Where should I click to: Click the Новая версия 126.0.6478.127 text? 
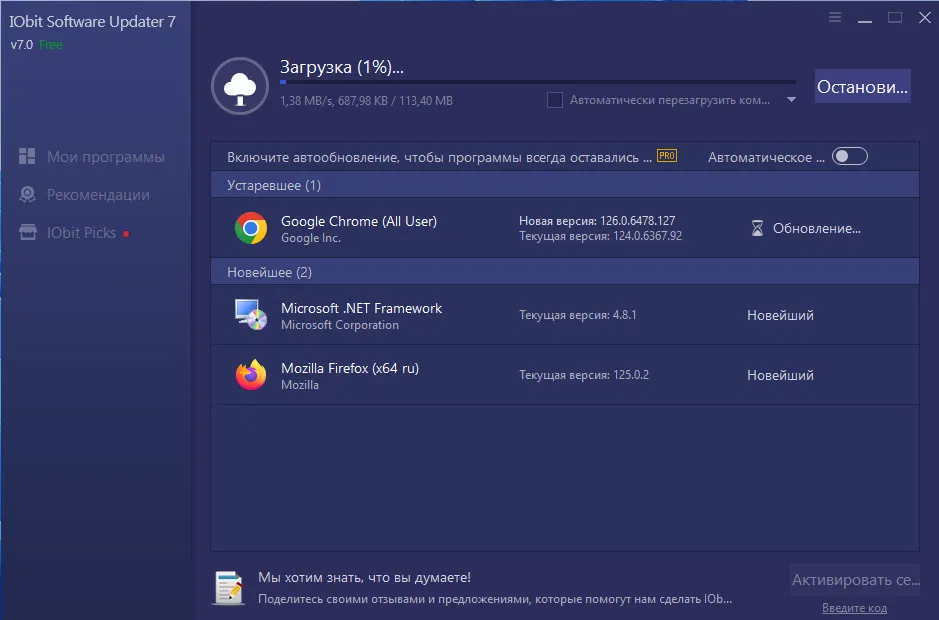[597, 220]
